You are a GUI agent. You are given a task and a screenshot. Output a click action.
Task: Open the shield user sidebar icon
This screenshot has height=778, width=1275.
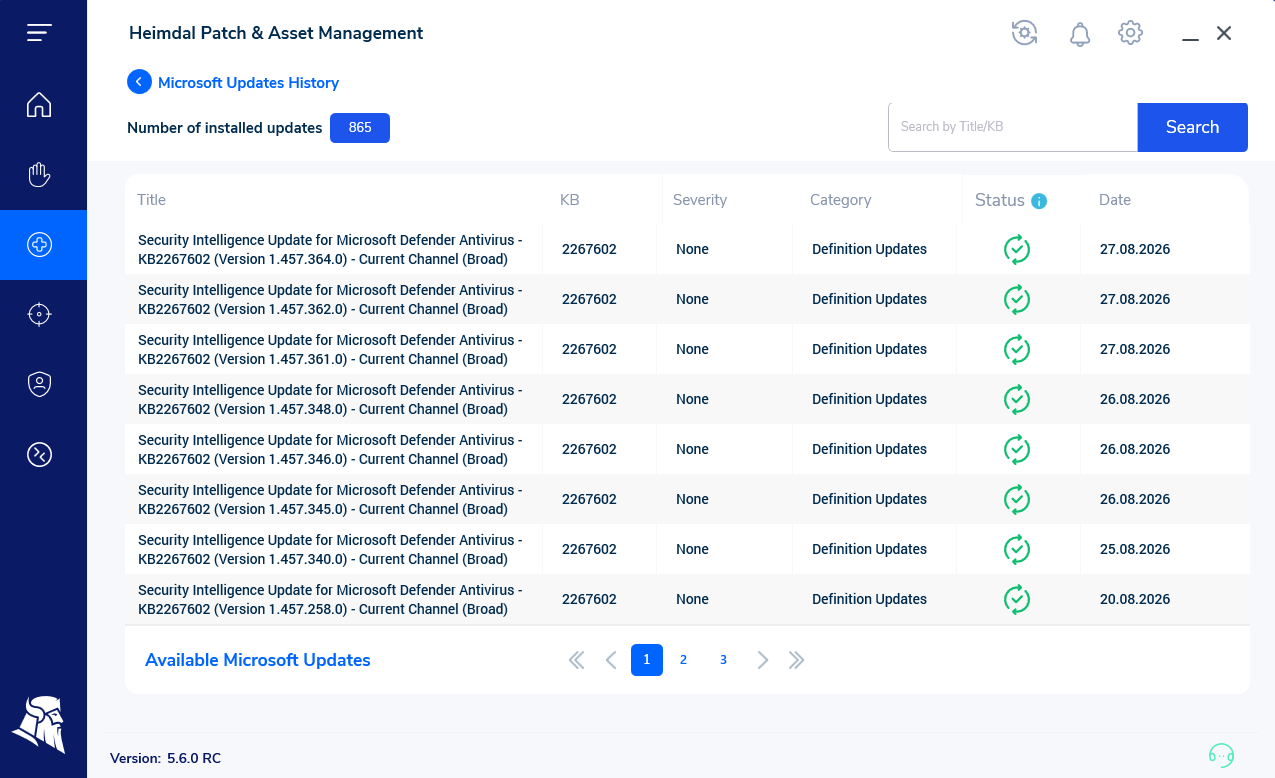pos(39,384)
